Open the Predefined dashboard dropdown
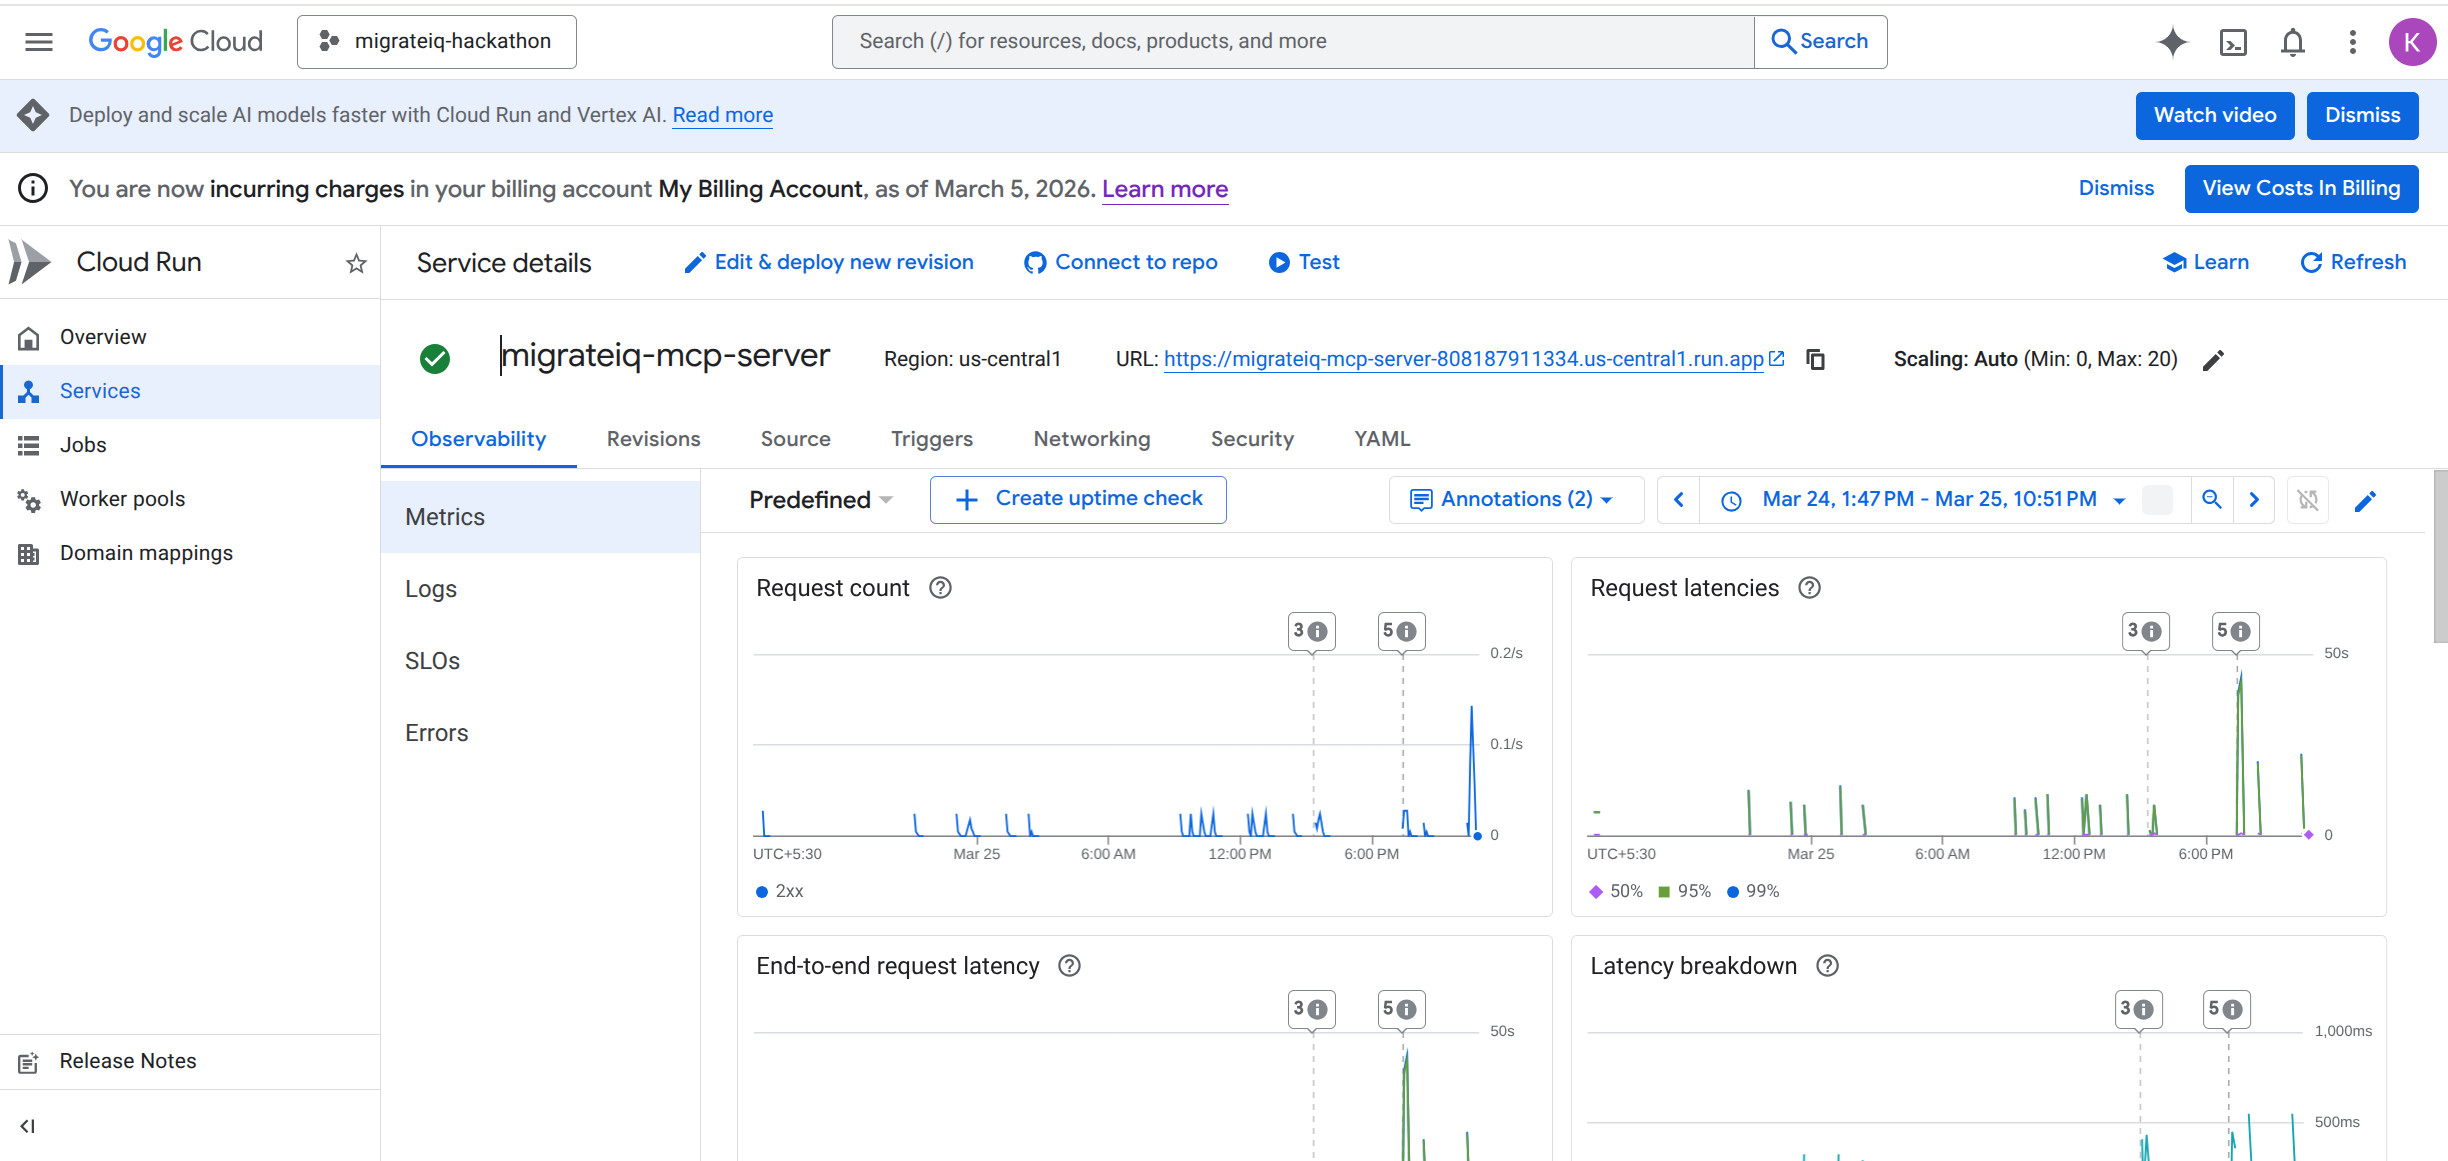2448x1161 pixels. 820,499
